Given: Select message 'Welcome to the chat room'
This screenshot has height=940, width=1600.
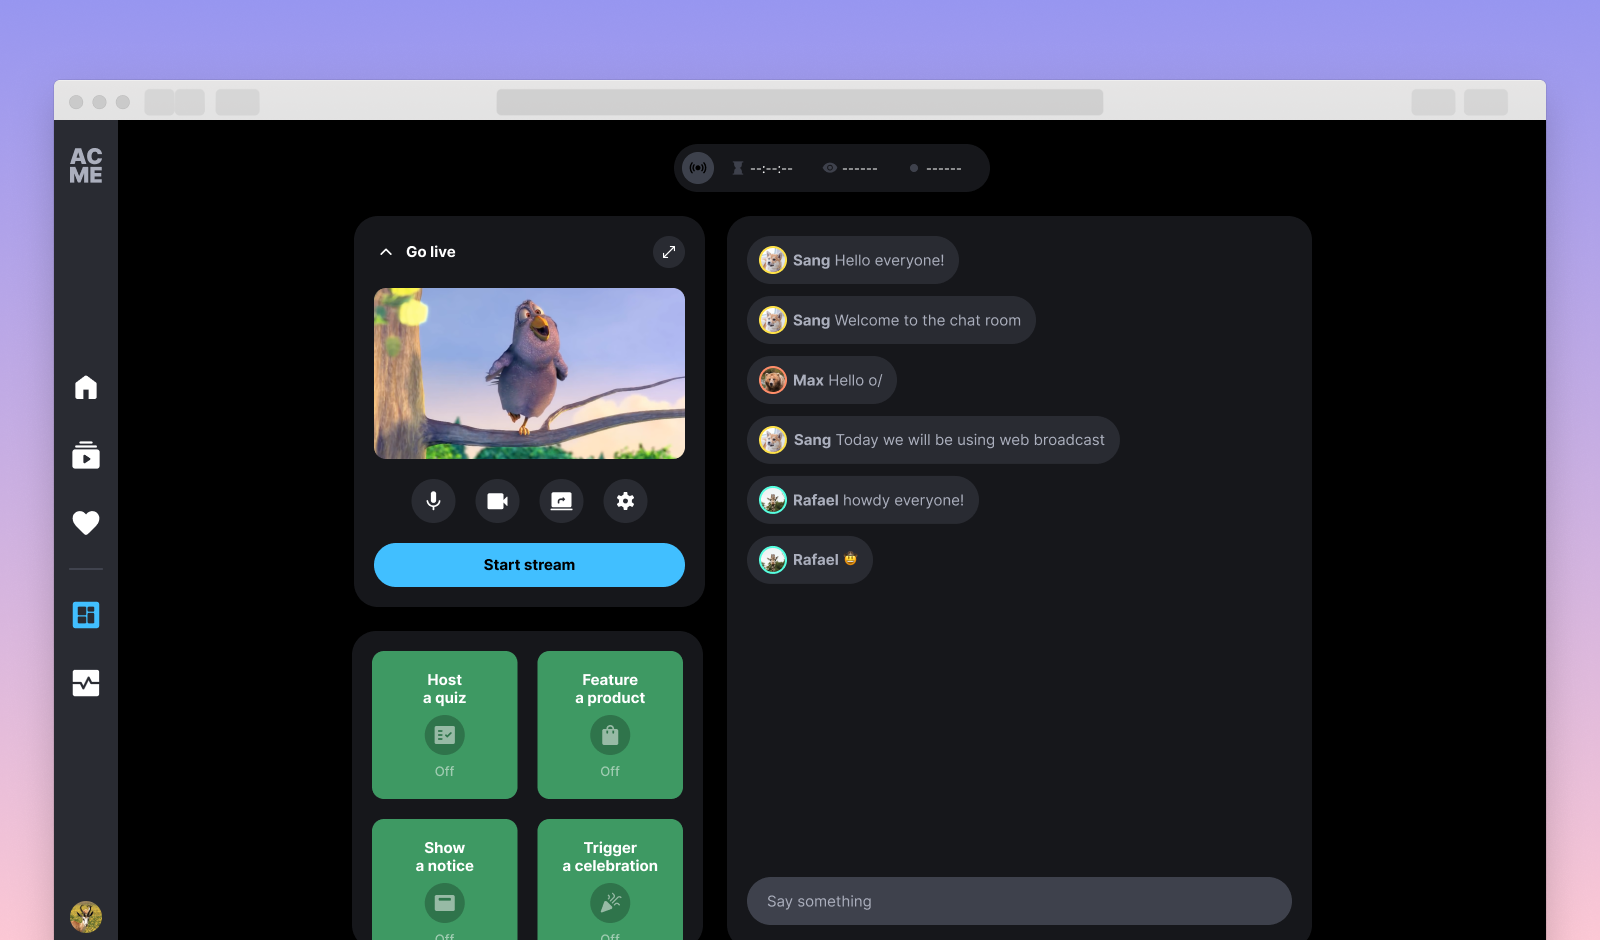Looking at the screenshot, I should [x=891, y=320].
